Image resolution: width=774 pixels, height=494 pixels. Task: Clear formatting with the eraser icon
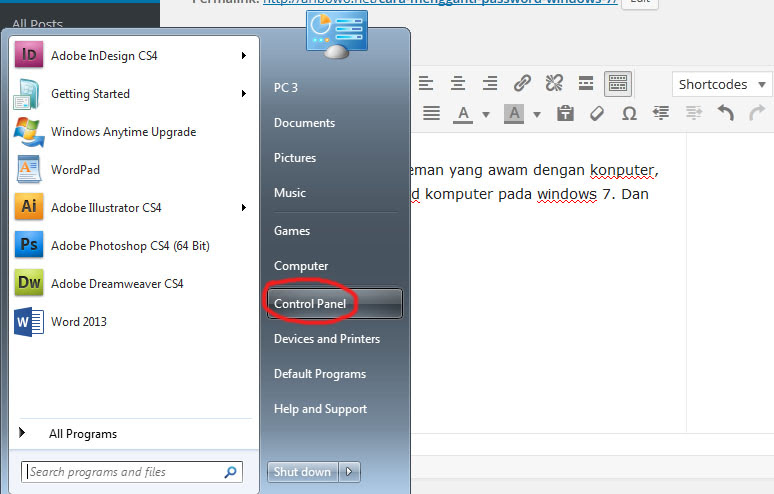coord(597,114)
